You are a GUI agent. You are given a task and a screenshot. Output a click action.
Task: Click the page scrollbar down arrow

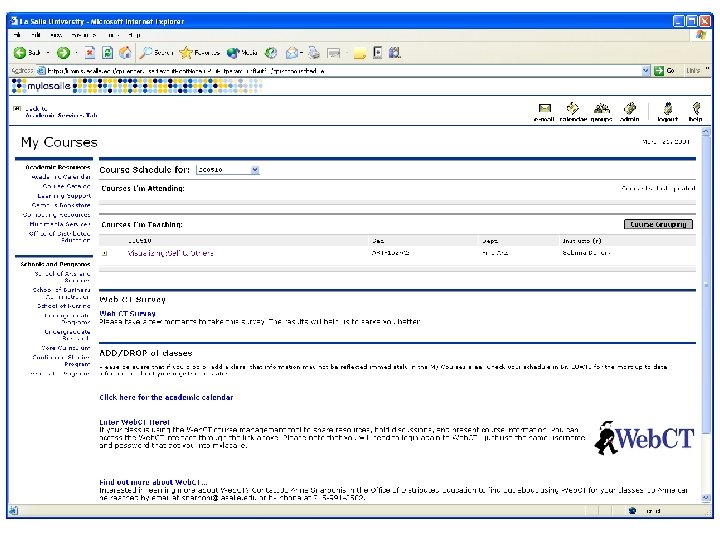click(x=706, y=497)
